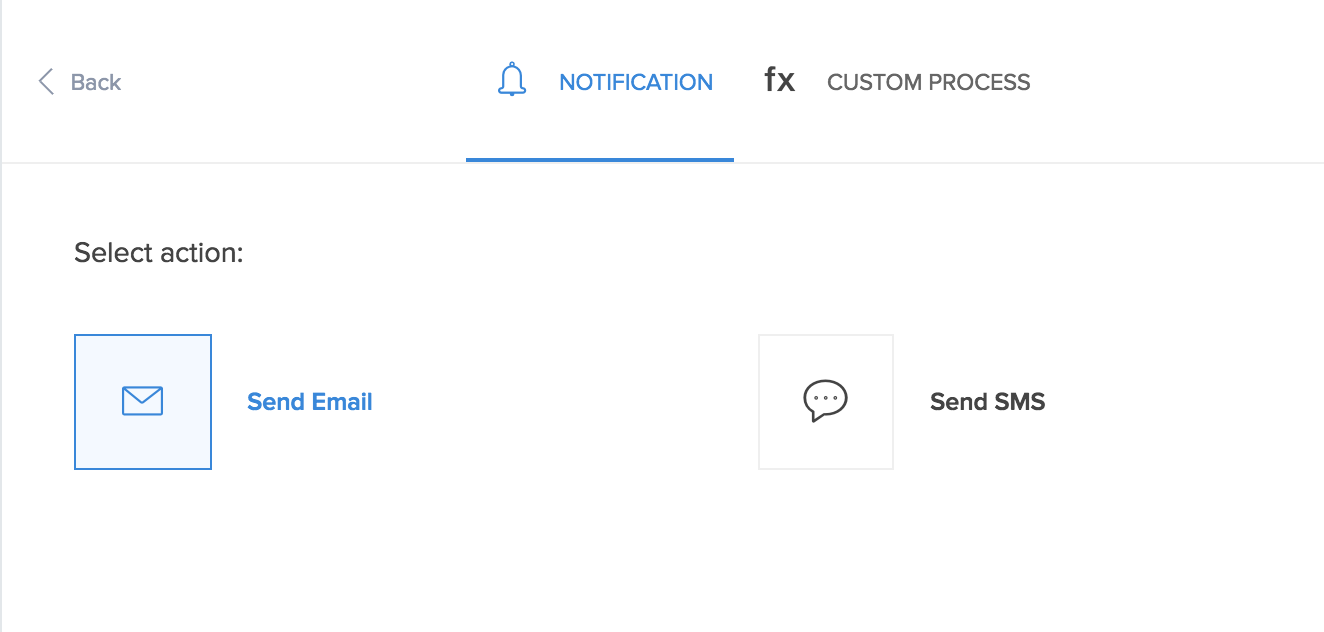The image size is (1324, 632).
Task: Choose the Send Email text label
Action: click(309, 402)
